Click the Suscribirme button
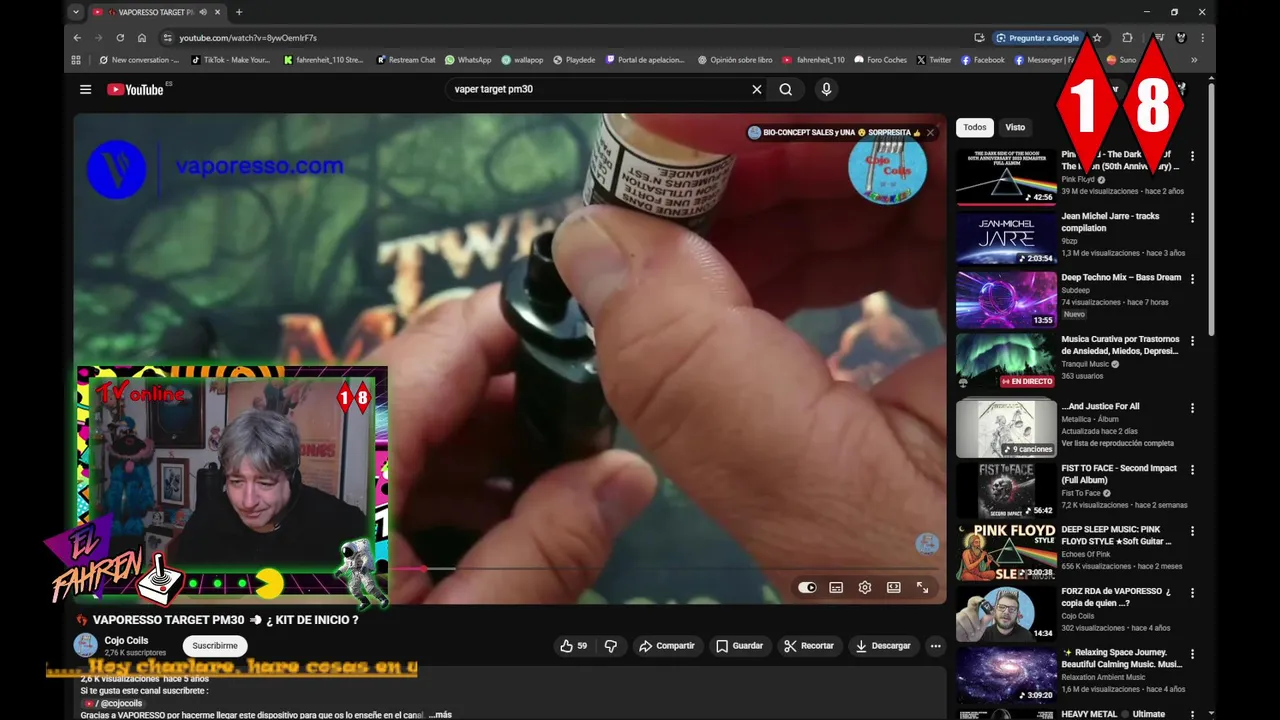This screenshot has width=1280, height=720. coord(215,646)
